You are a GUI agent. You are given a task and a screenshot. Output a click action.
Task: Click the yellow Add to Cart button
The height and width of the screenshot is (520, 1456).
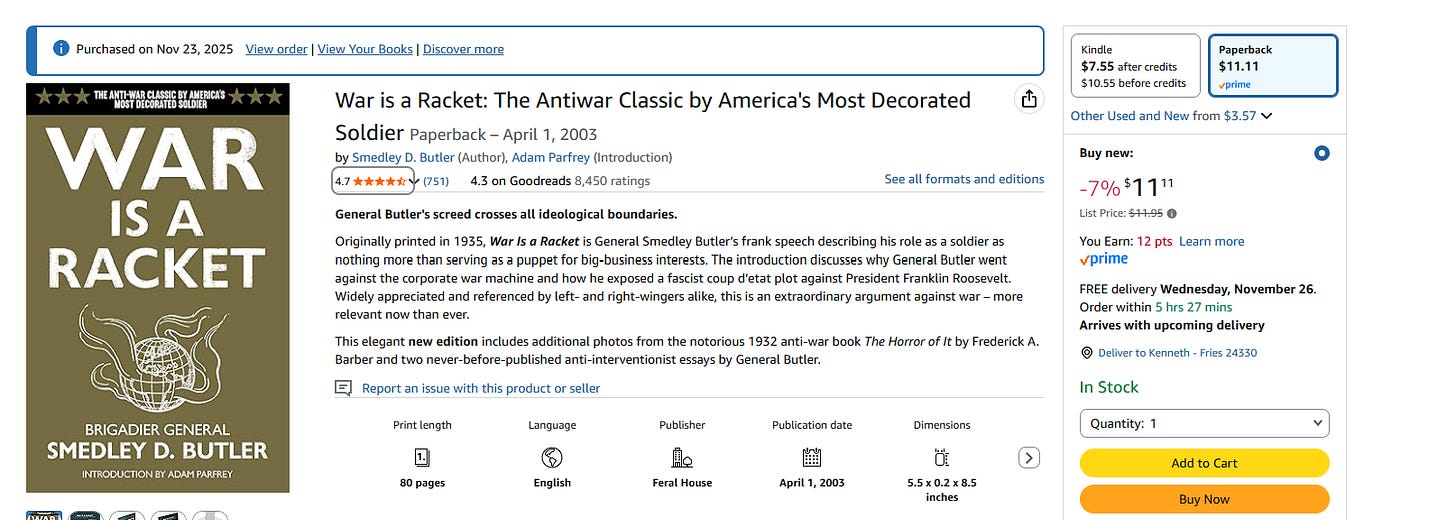pos(1204,463)
